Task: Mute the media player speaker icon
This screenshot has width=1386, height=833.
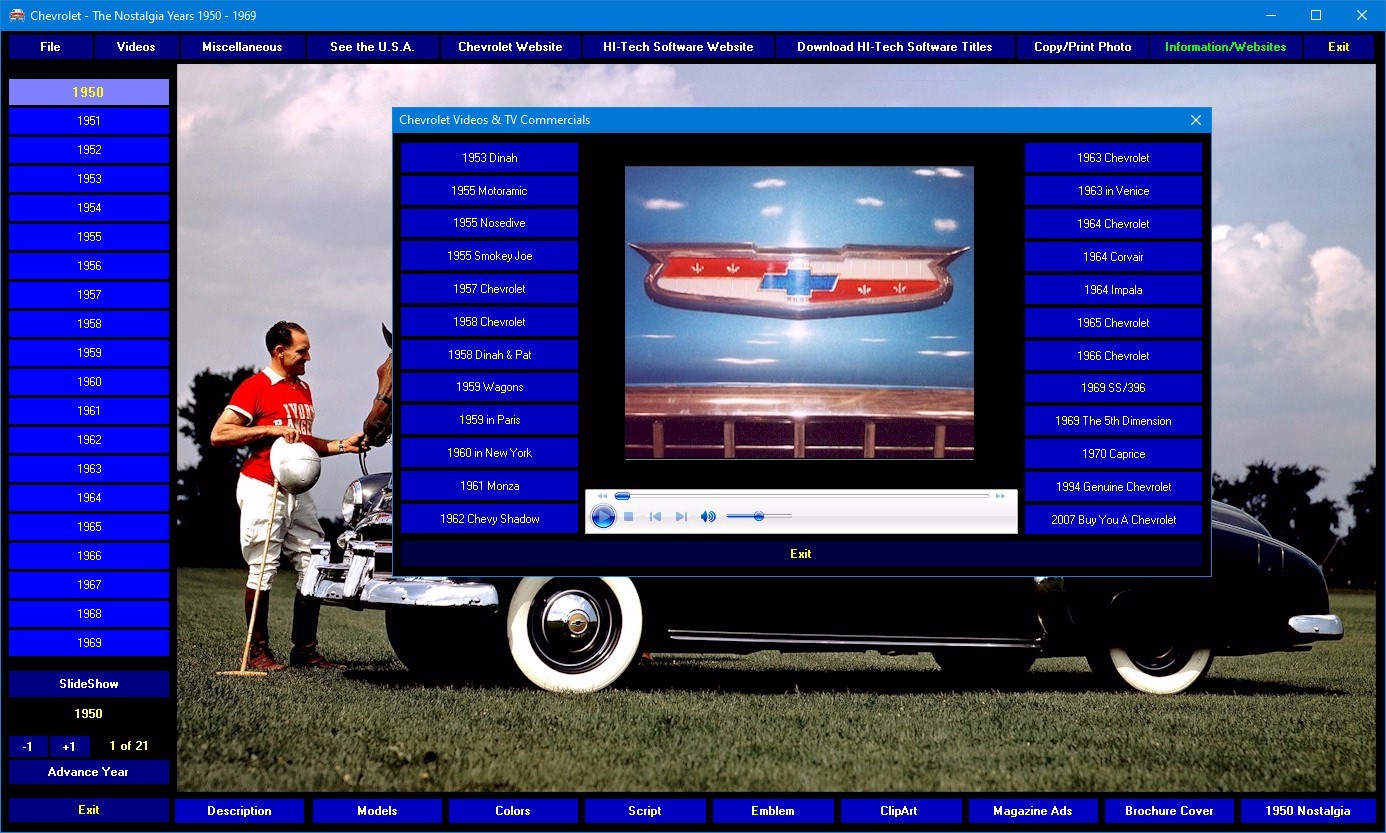Action: 708,516
